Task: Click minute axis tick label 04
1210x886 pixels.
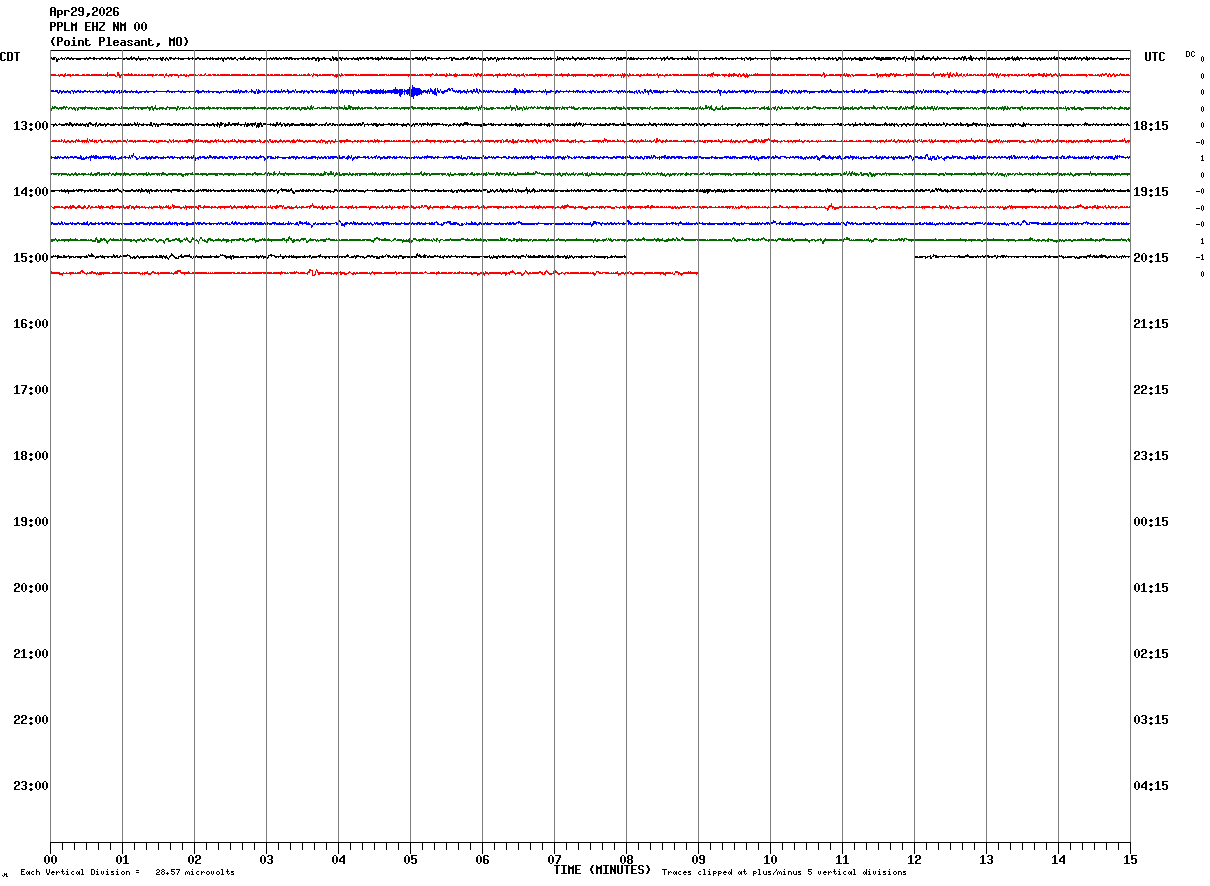Action: tap(338, 859)
